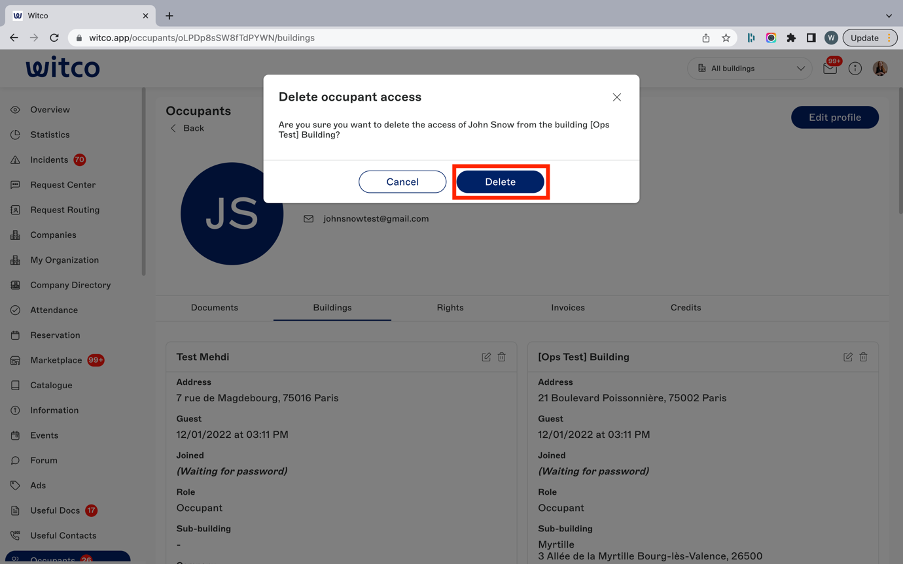Click the Information circle icon in sidebar
The width and height of the screenshot is (904, 564).
point(16,410)
